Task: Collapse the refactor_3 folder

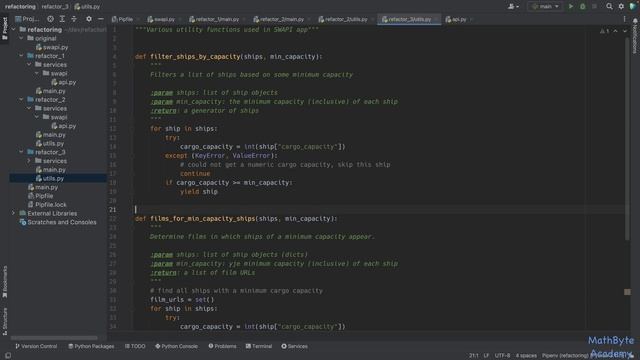Action: (x=21, y=152)
